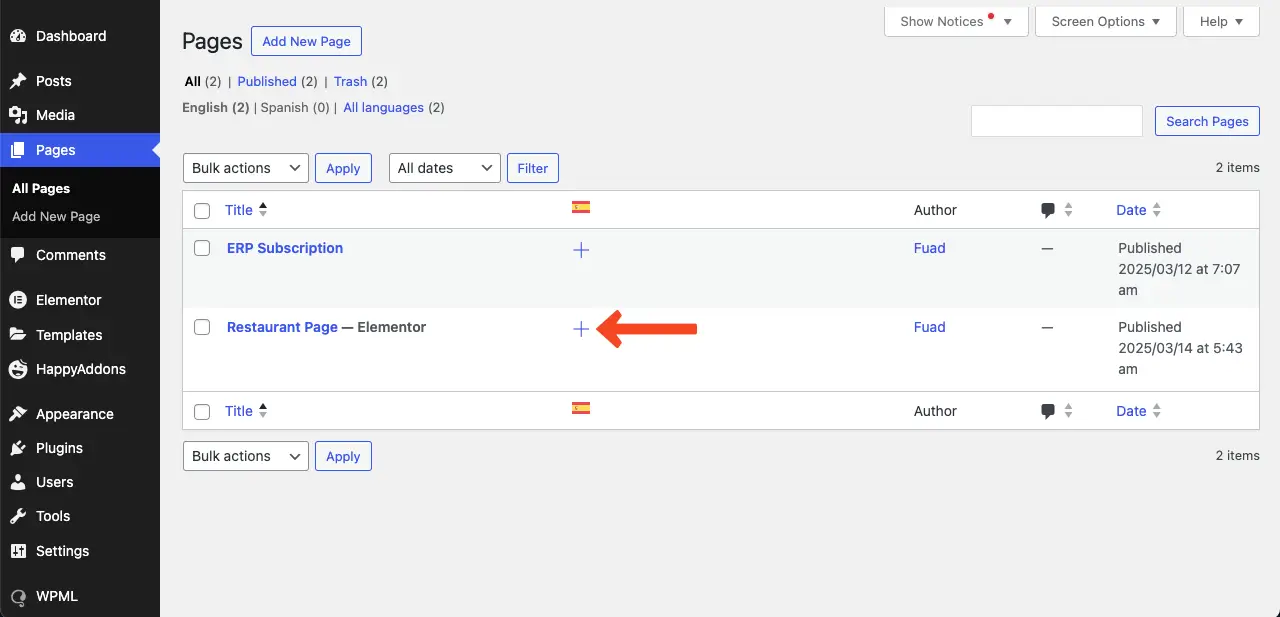Click the HappyAddons smiley icon
The image size is (1280, 617).
click(x=18, y=369)
